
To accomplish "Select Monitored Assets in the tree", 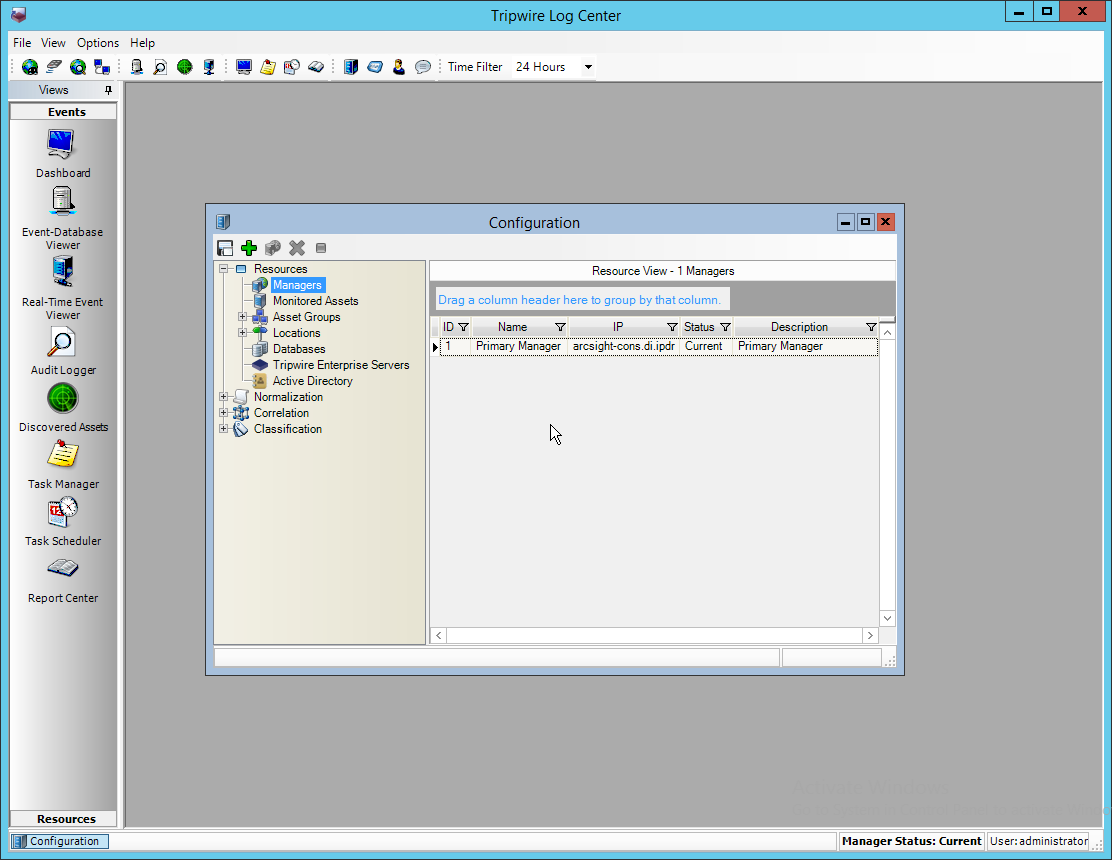I will pyautogui.click(x=316, y=301).
